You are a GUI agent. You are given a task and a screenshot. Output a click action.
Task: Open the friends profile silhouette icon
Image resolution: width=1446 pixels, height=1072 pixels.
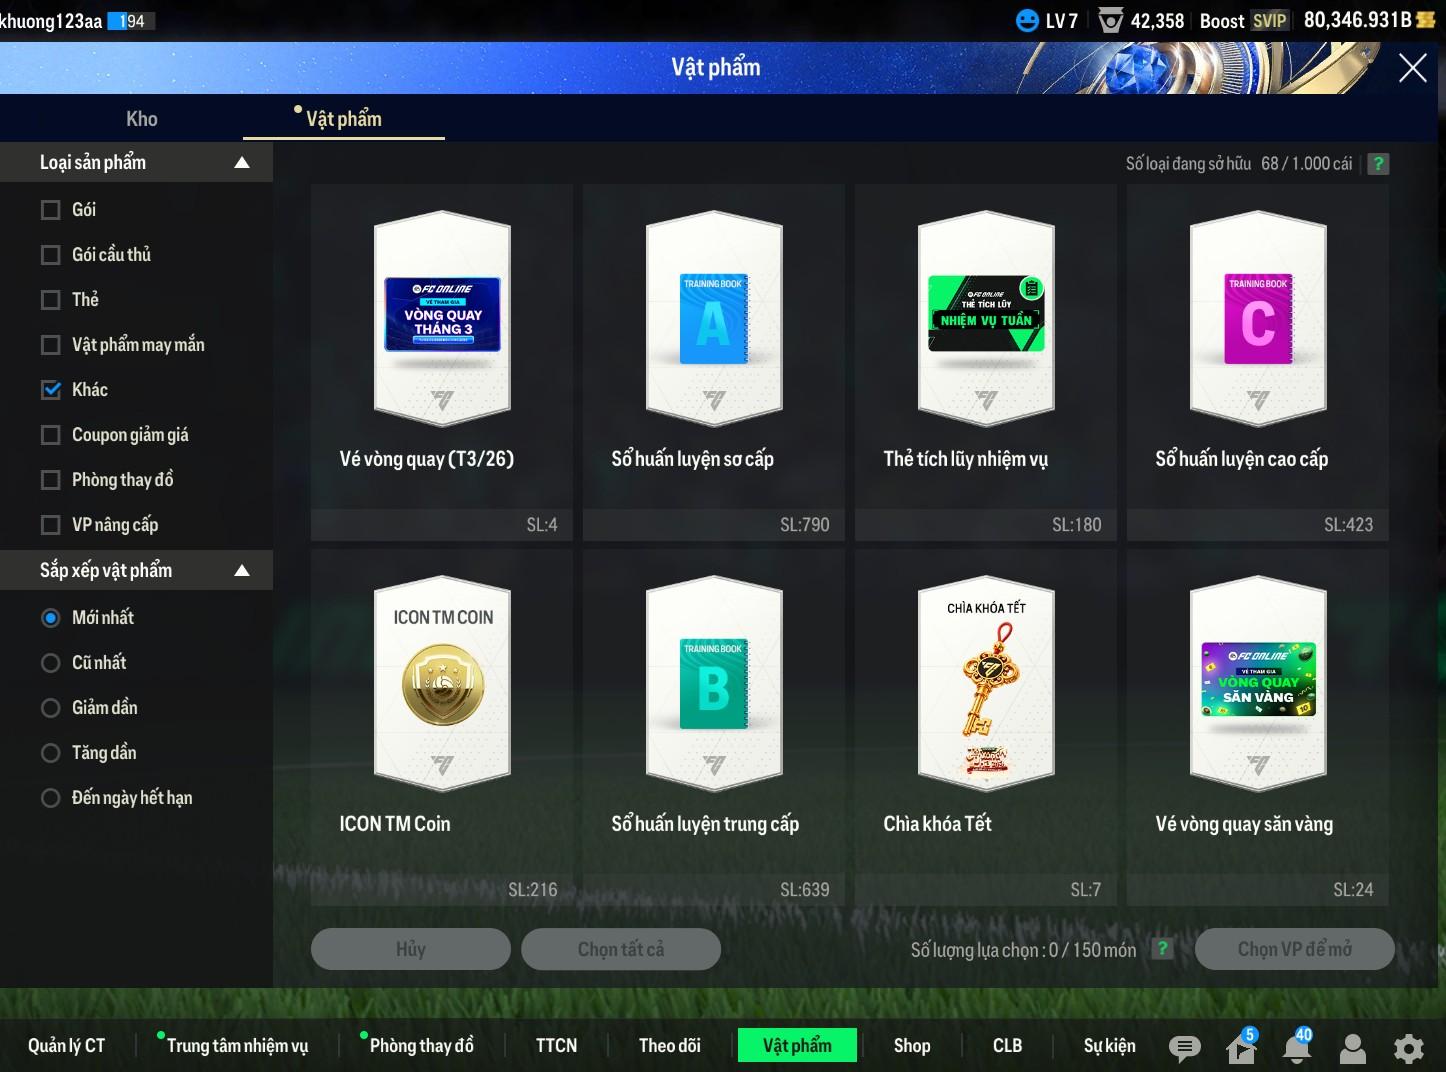tap(1352, 1047)
